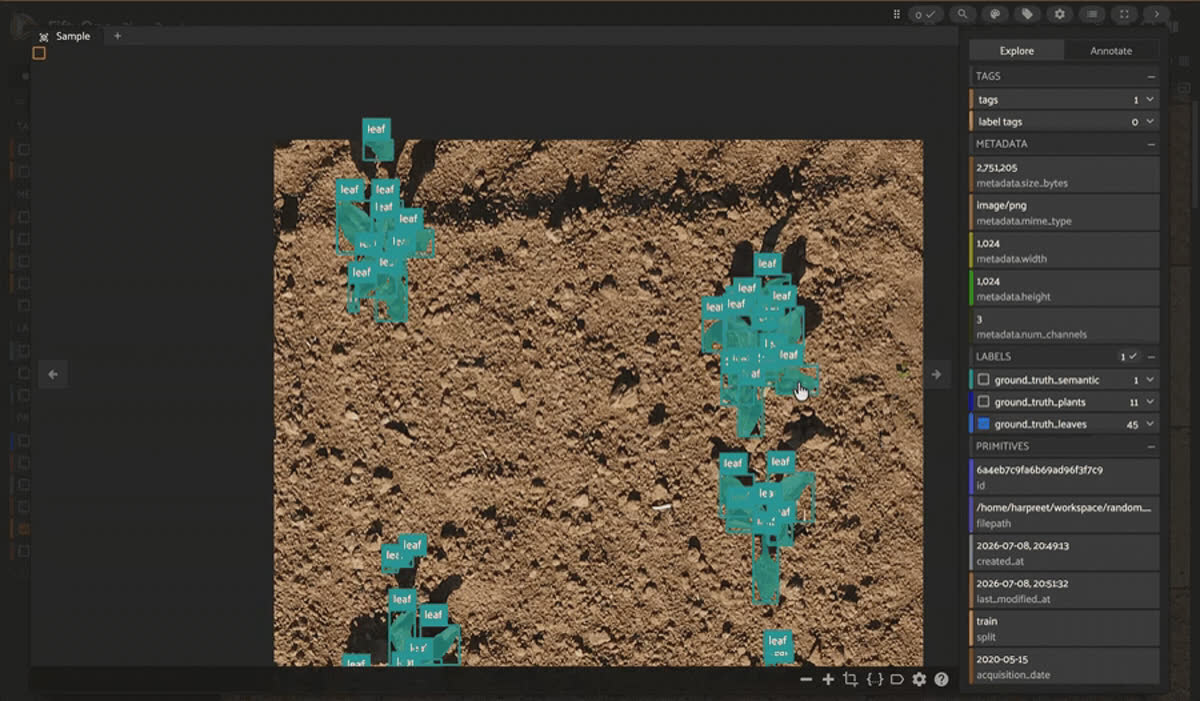Toggle ground_truth_plants checkbox
The image size is (1200, 701).
[983, 402]
